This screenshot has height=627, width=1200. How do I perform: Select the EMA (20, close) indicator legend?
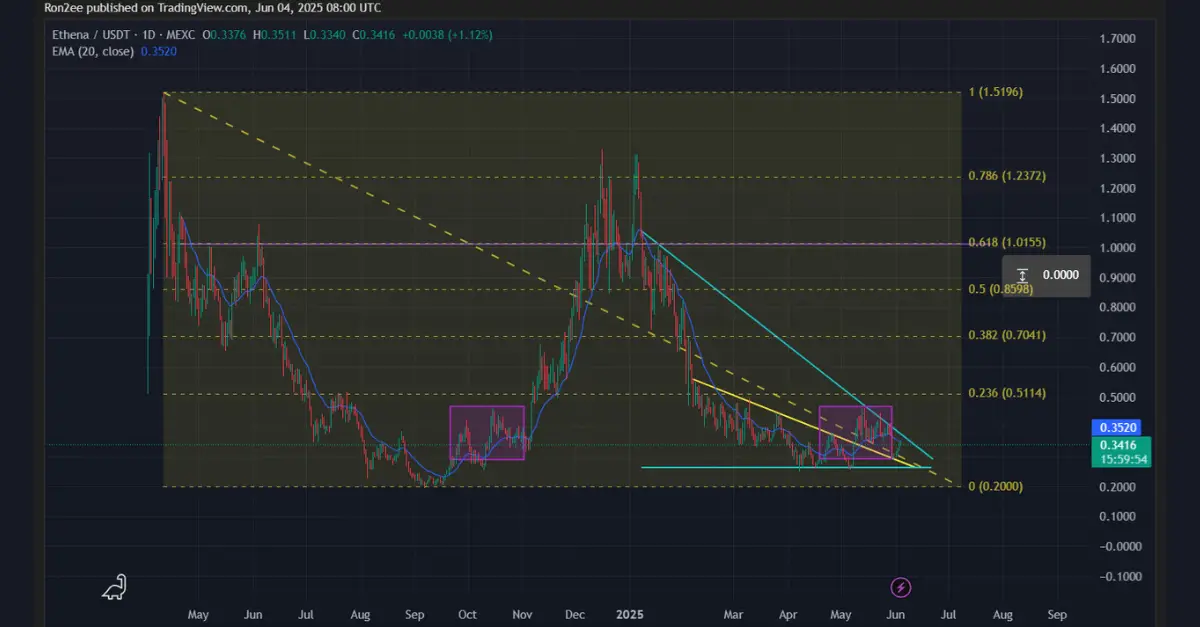(93, 51)
